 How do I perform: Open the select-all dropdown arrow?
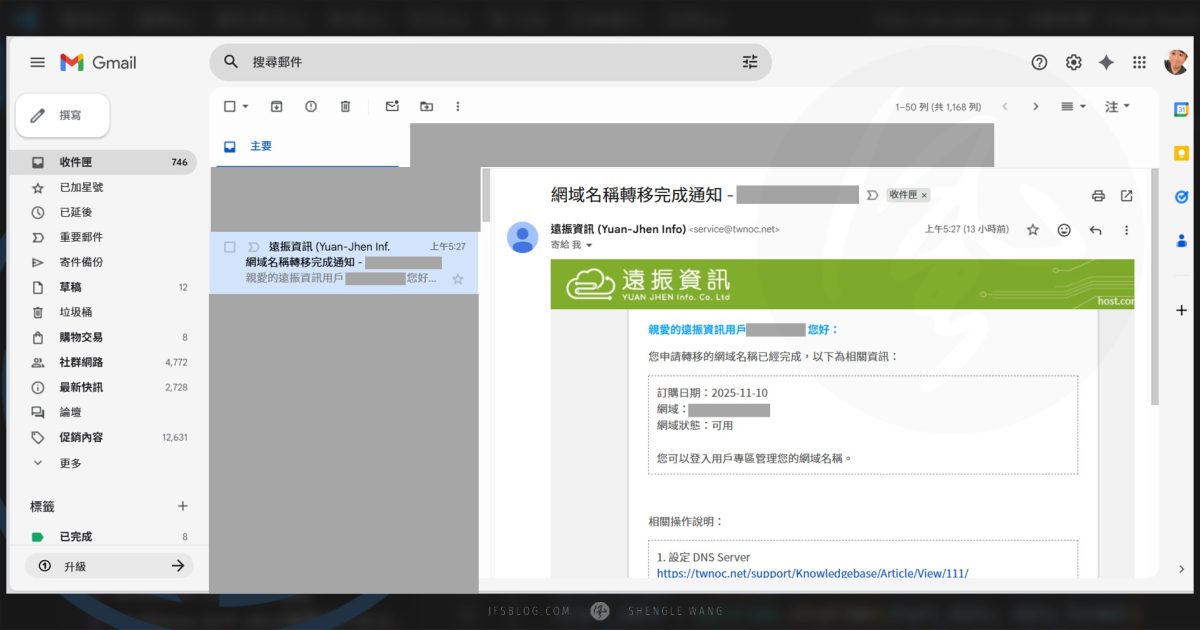click(x=243, y=106)
